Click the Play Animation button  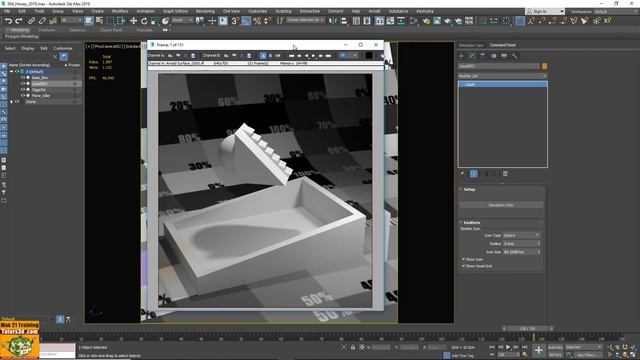[x=508, y=347]
